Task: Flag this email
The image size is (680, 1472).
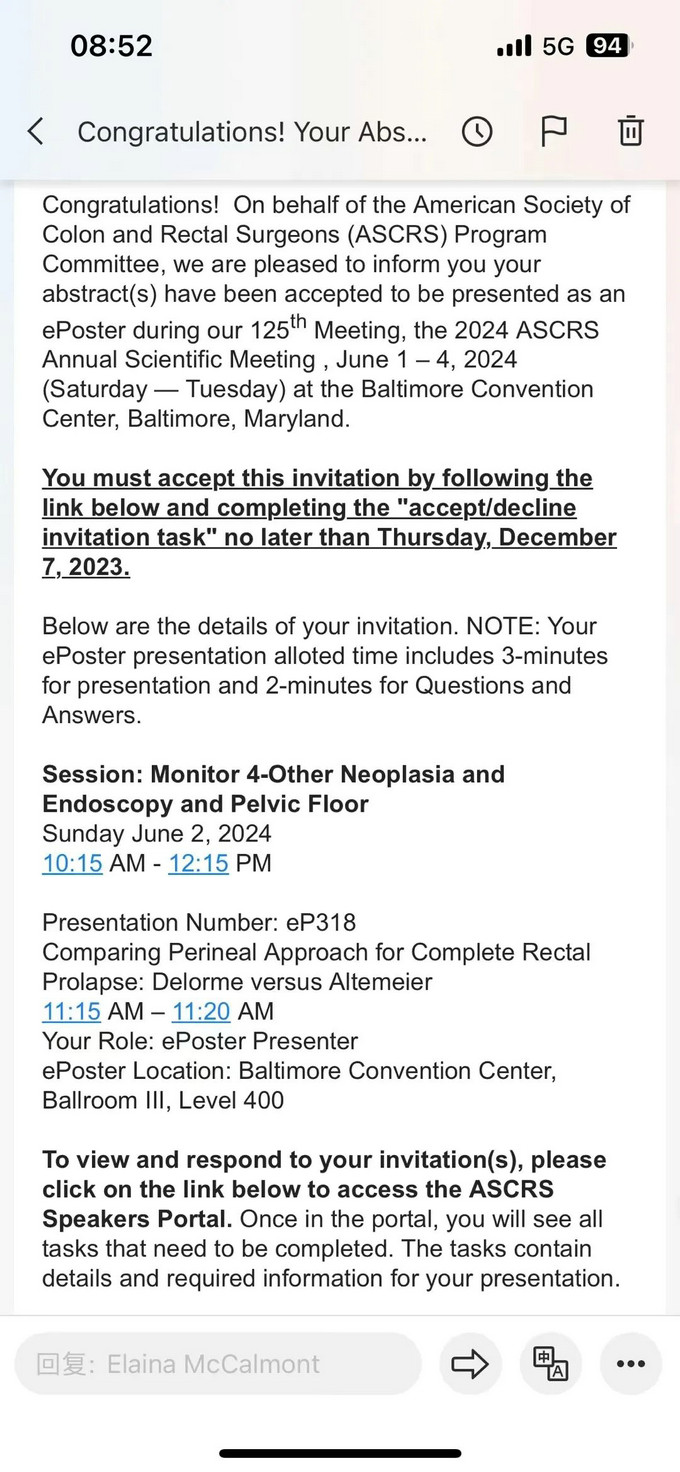Action: tap(553, 131)
